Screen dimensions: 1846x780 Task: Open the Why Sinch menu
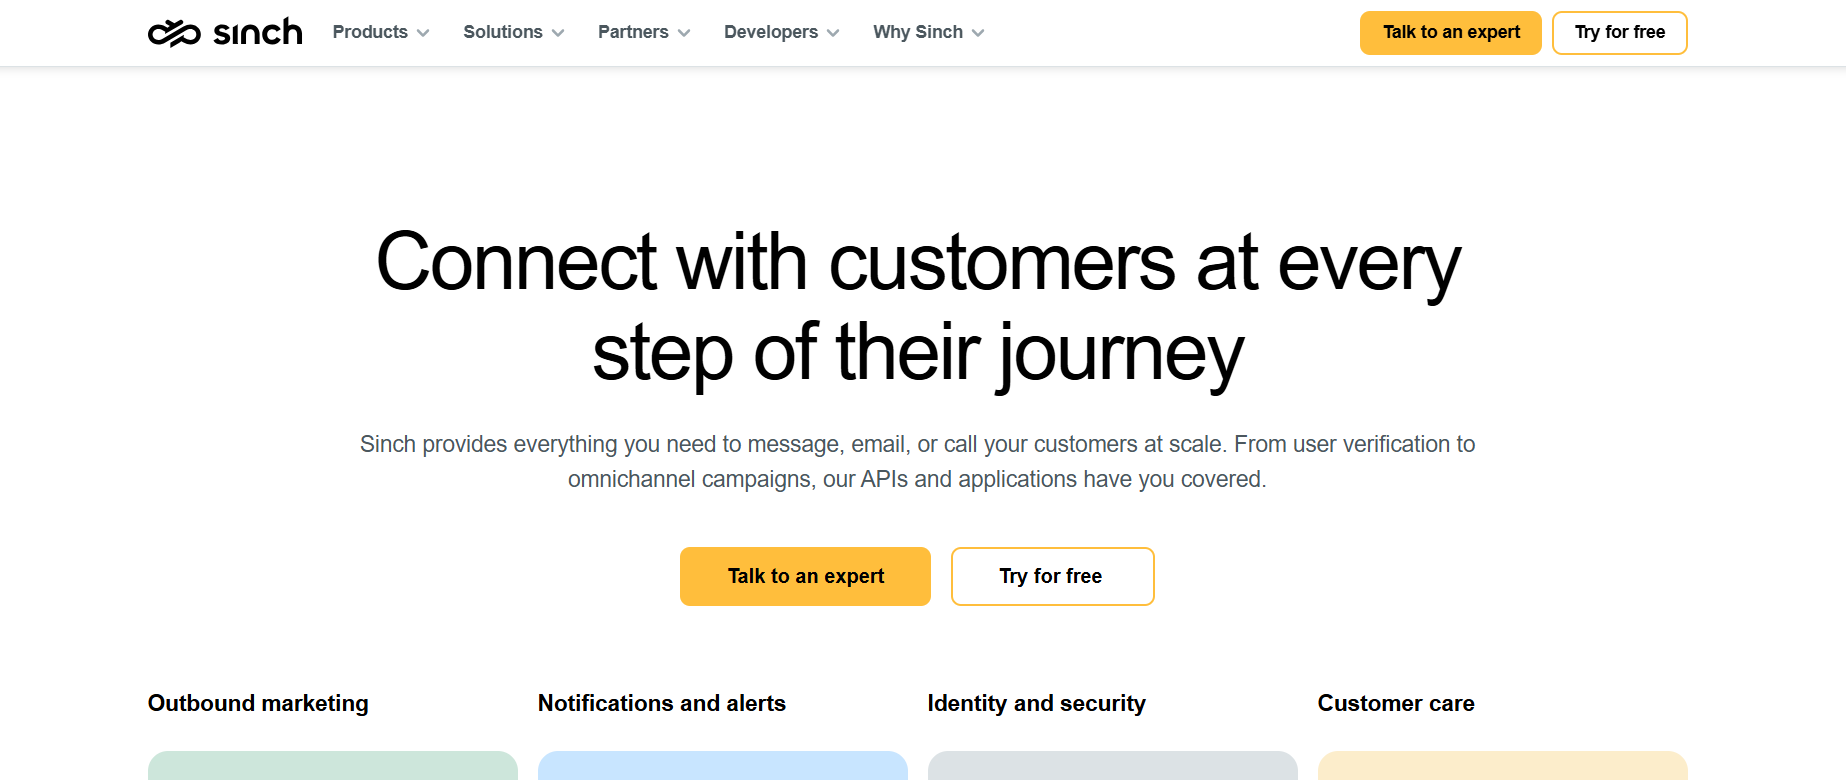coord(929,32)
